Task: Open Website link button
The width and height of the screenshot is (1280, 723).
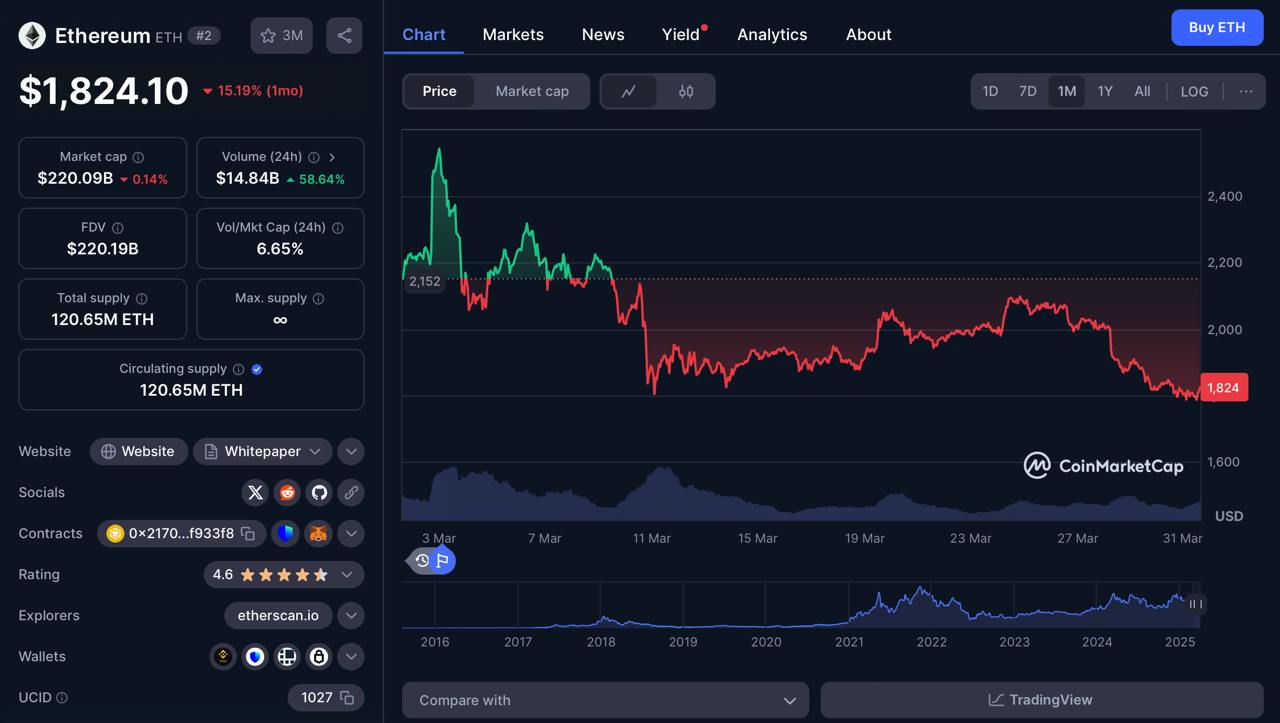Action: coord(138,452)
